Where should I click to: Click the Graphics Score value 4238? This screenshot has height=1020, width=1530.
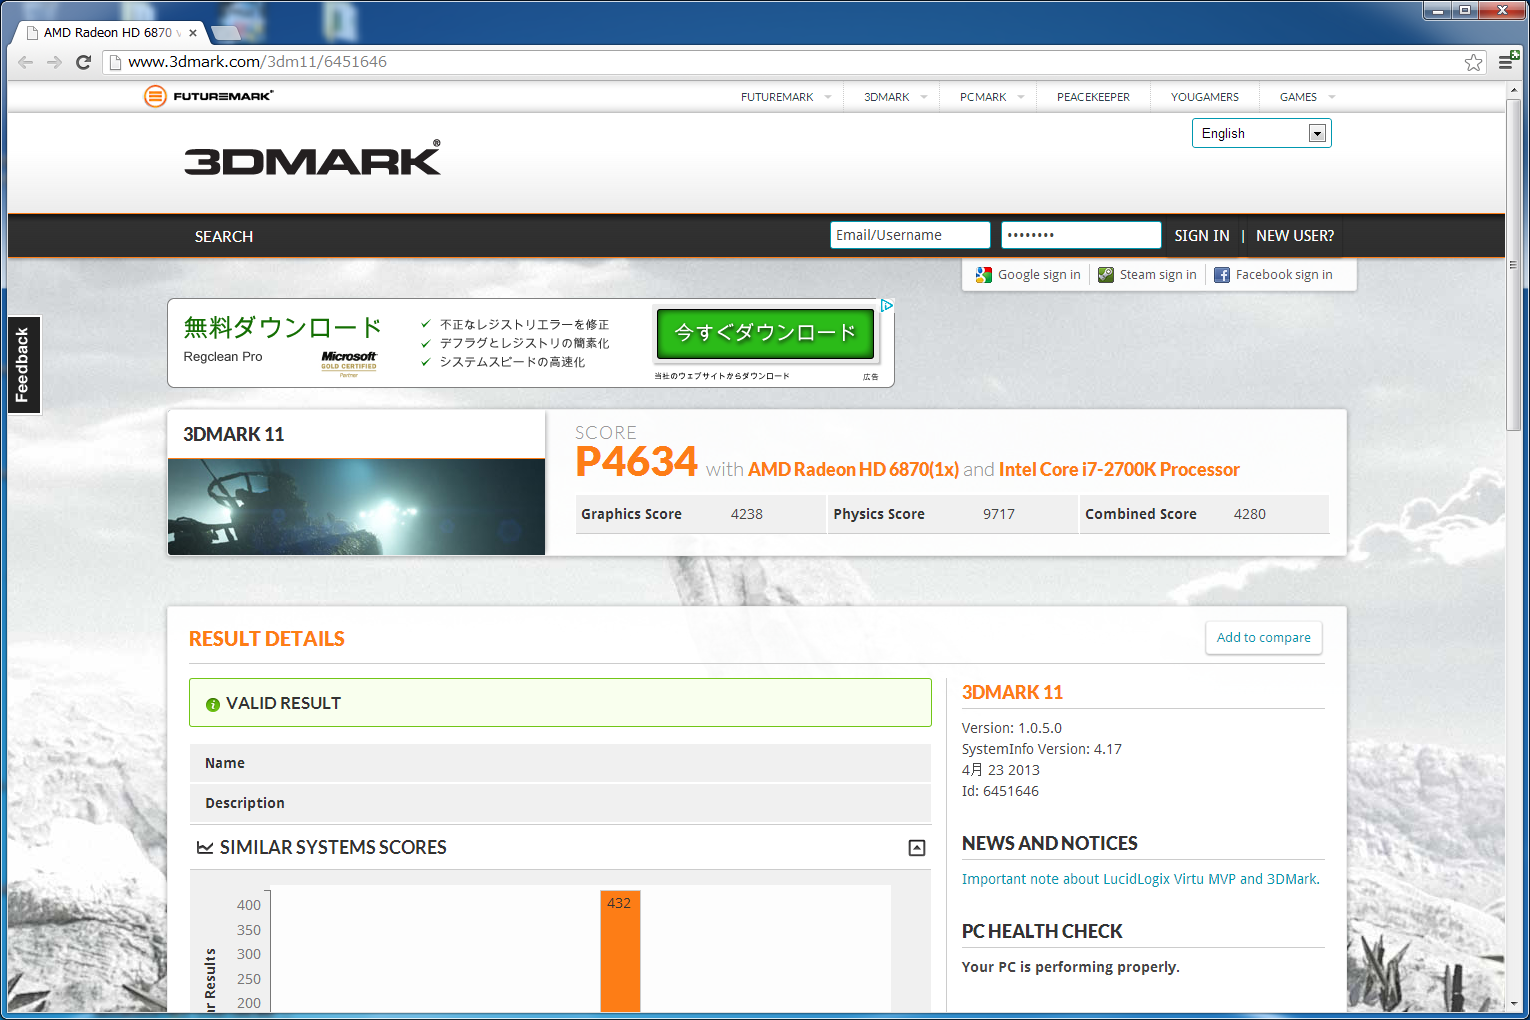click(x=747, y=514)
